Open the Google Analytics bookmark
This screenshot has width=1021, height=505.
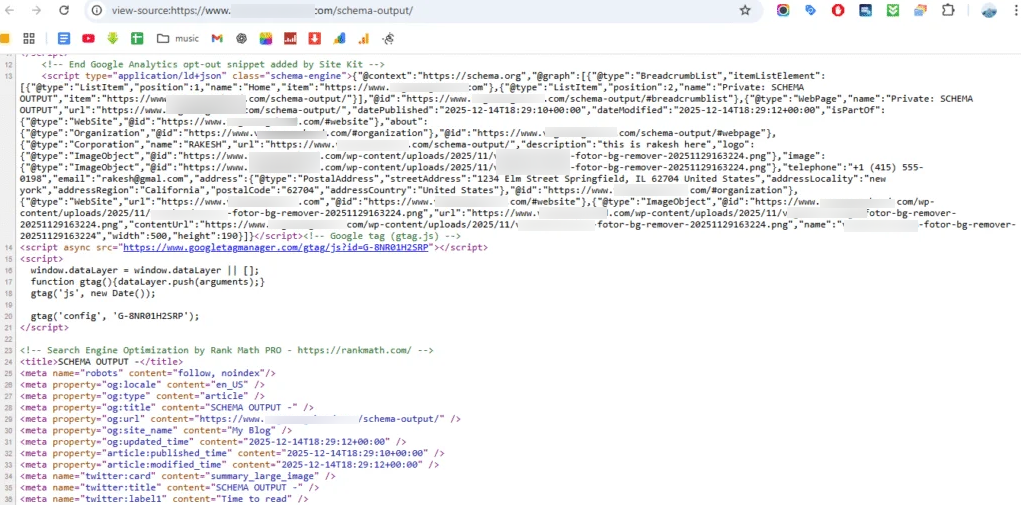[x=364, y=38]
